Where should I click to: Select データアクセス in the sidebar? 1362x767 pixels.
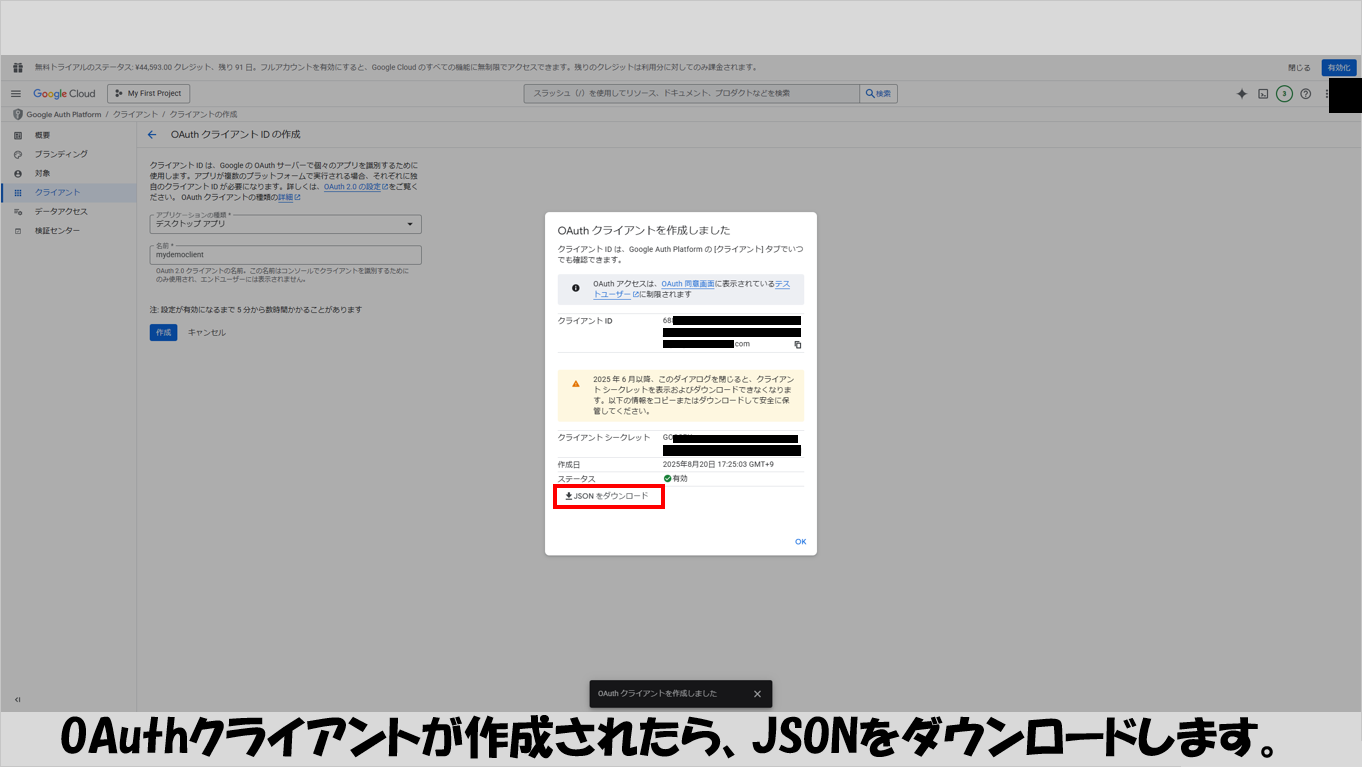61,212
